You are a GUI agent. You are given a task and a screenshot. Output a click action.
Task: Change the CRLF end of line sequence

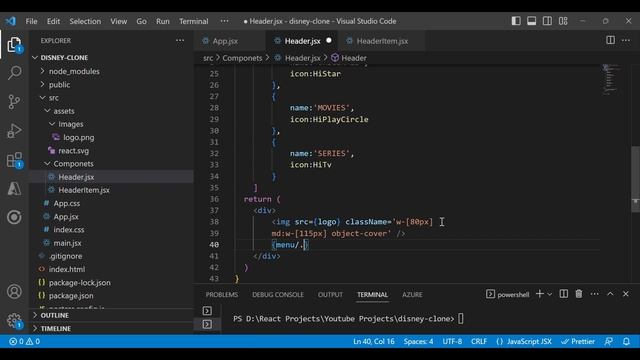tap(479, 342)
